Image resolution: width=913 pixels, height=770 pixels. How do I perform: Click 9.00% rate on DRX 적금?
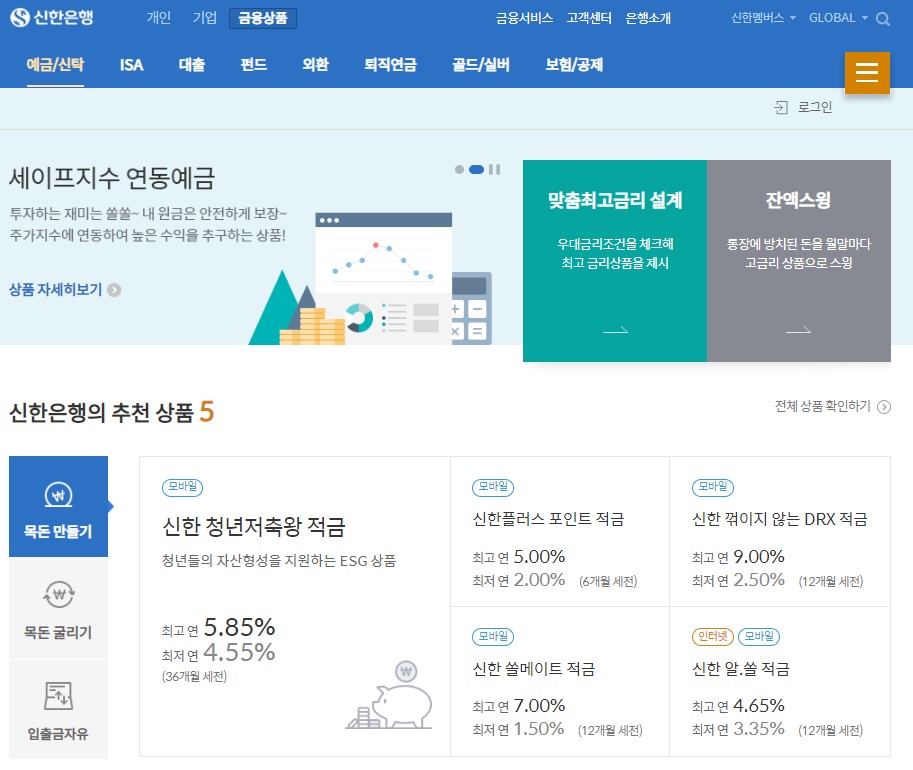[x=759, y=557]
